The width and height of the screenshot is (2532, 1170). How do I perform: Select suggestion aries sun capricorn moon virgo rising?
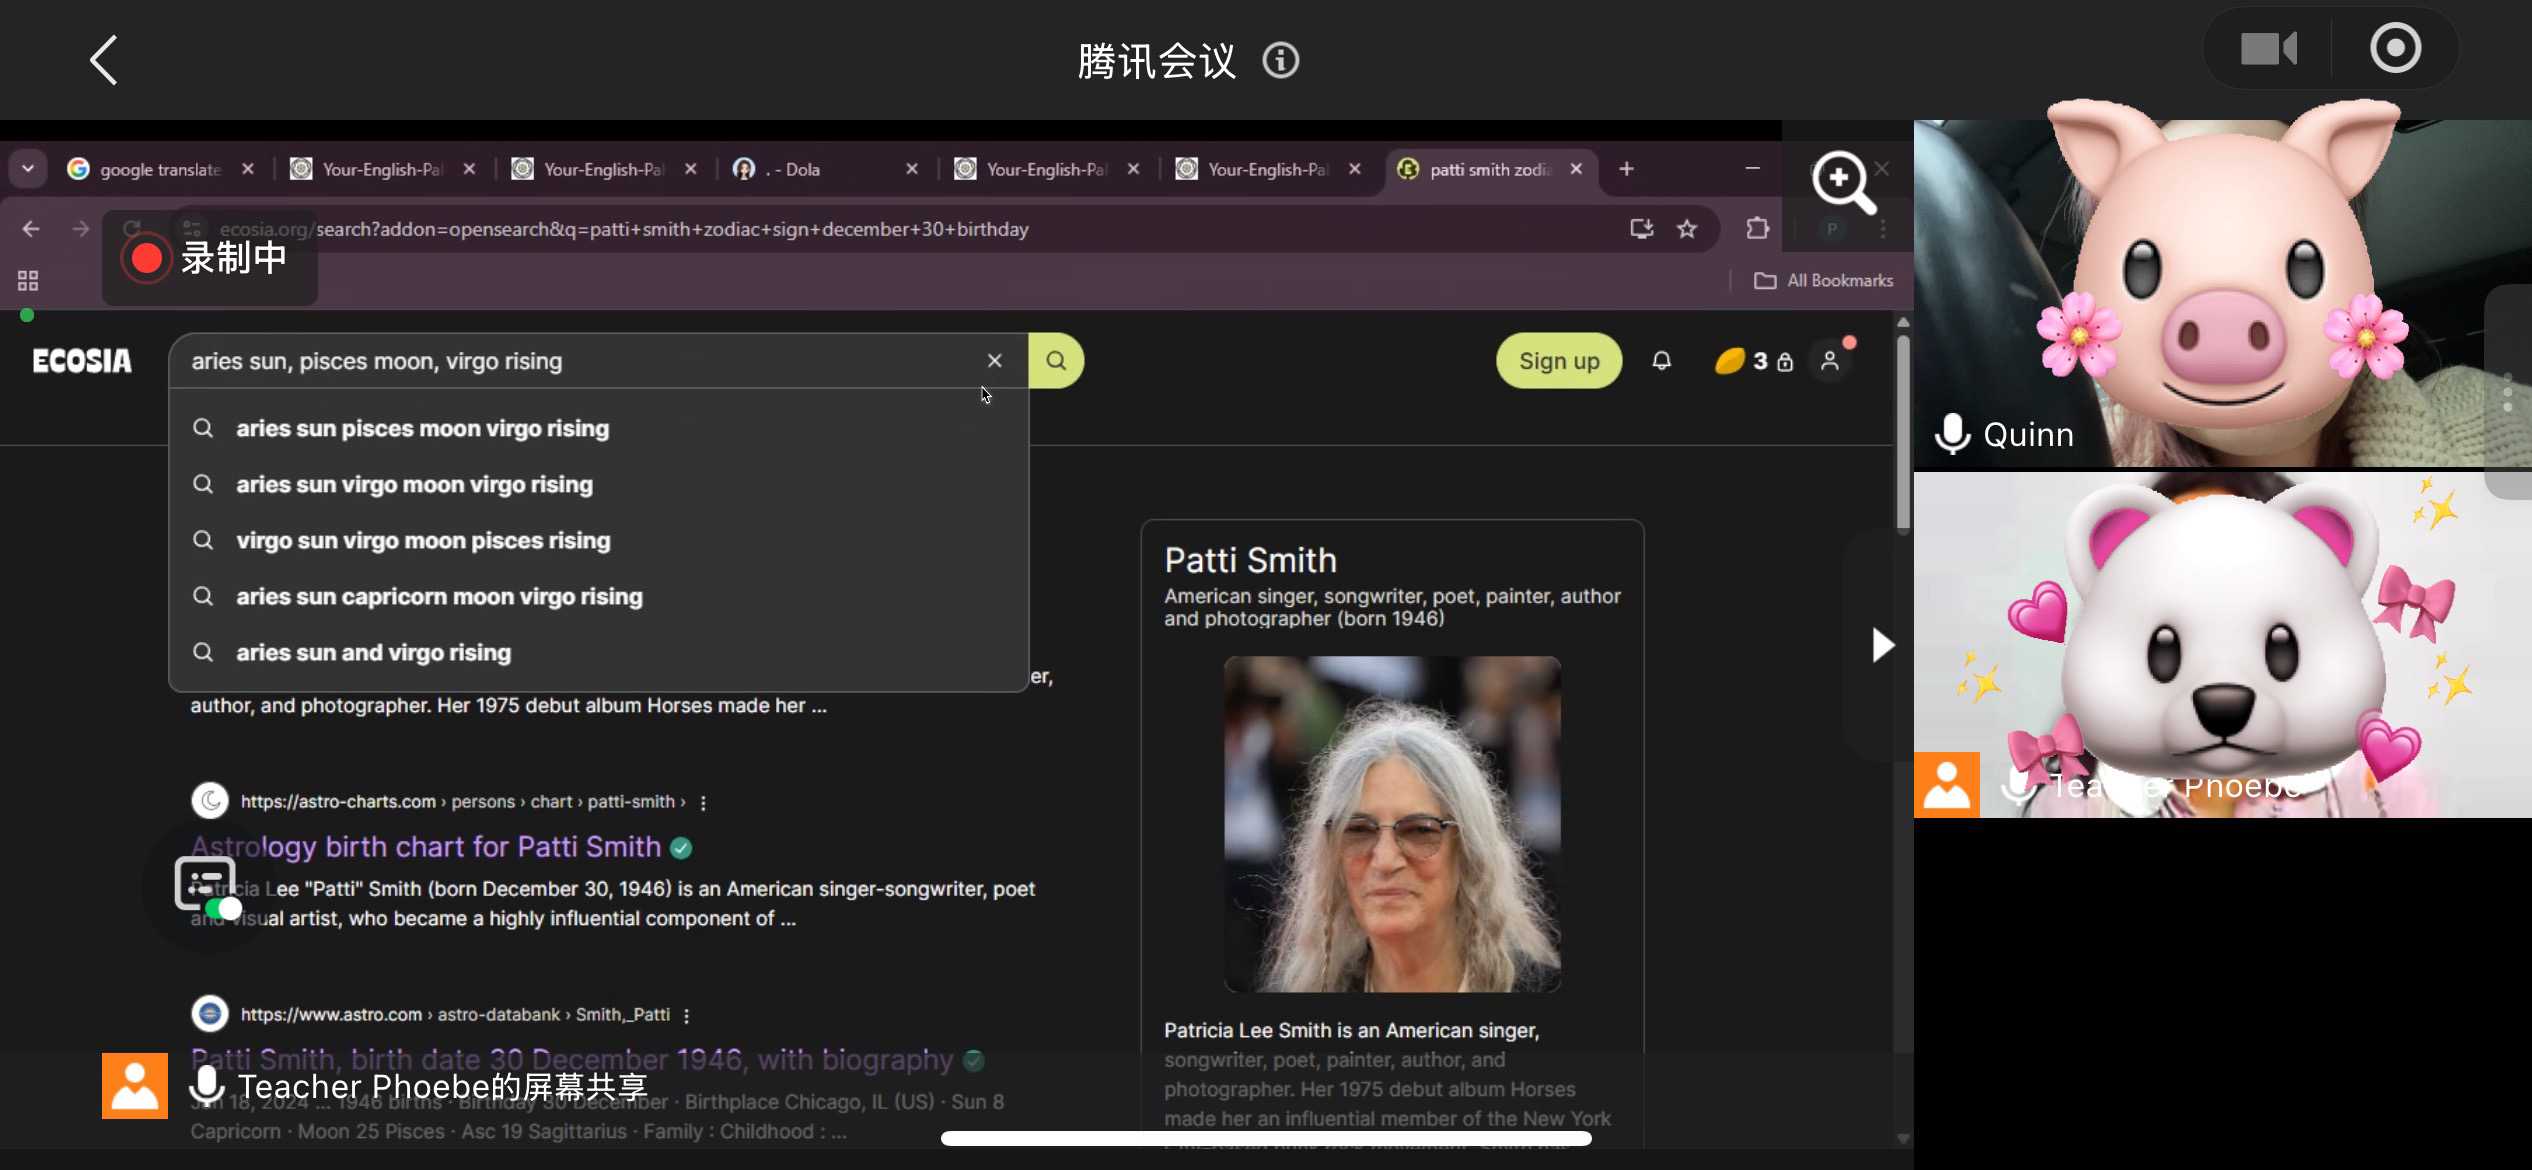pyautogui.click(x=439, y=597)
